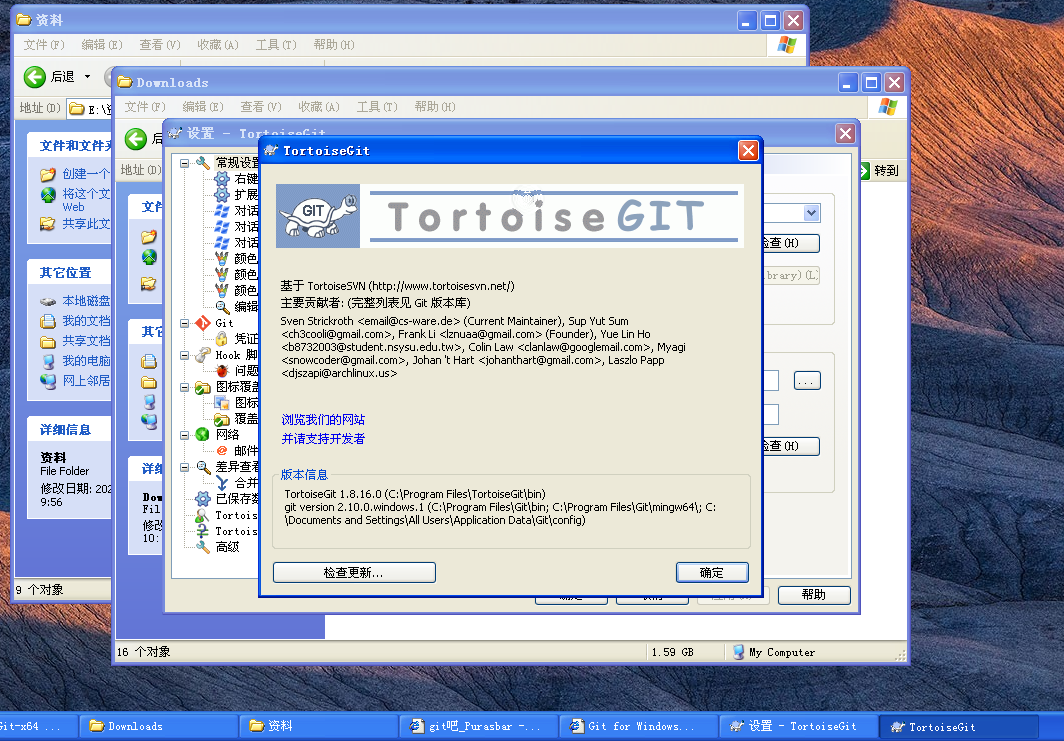
Task: Switch to Downloads in the taskbar
Action: (159, 726)
